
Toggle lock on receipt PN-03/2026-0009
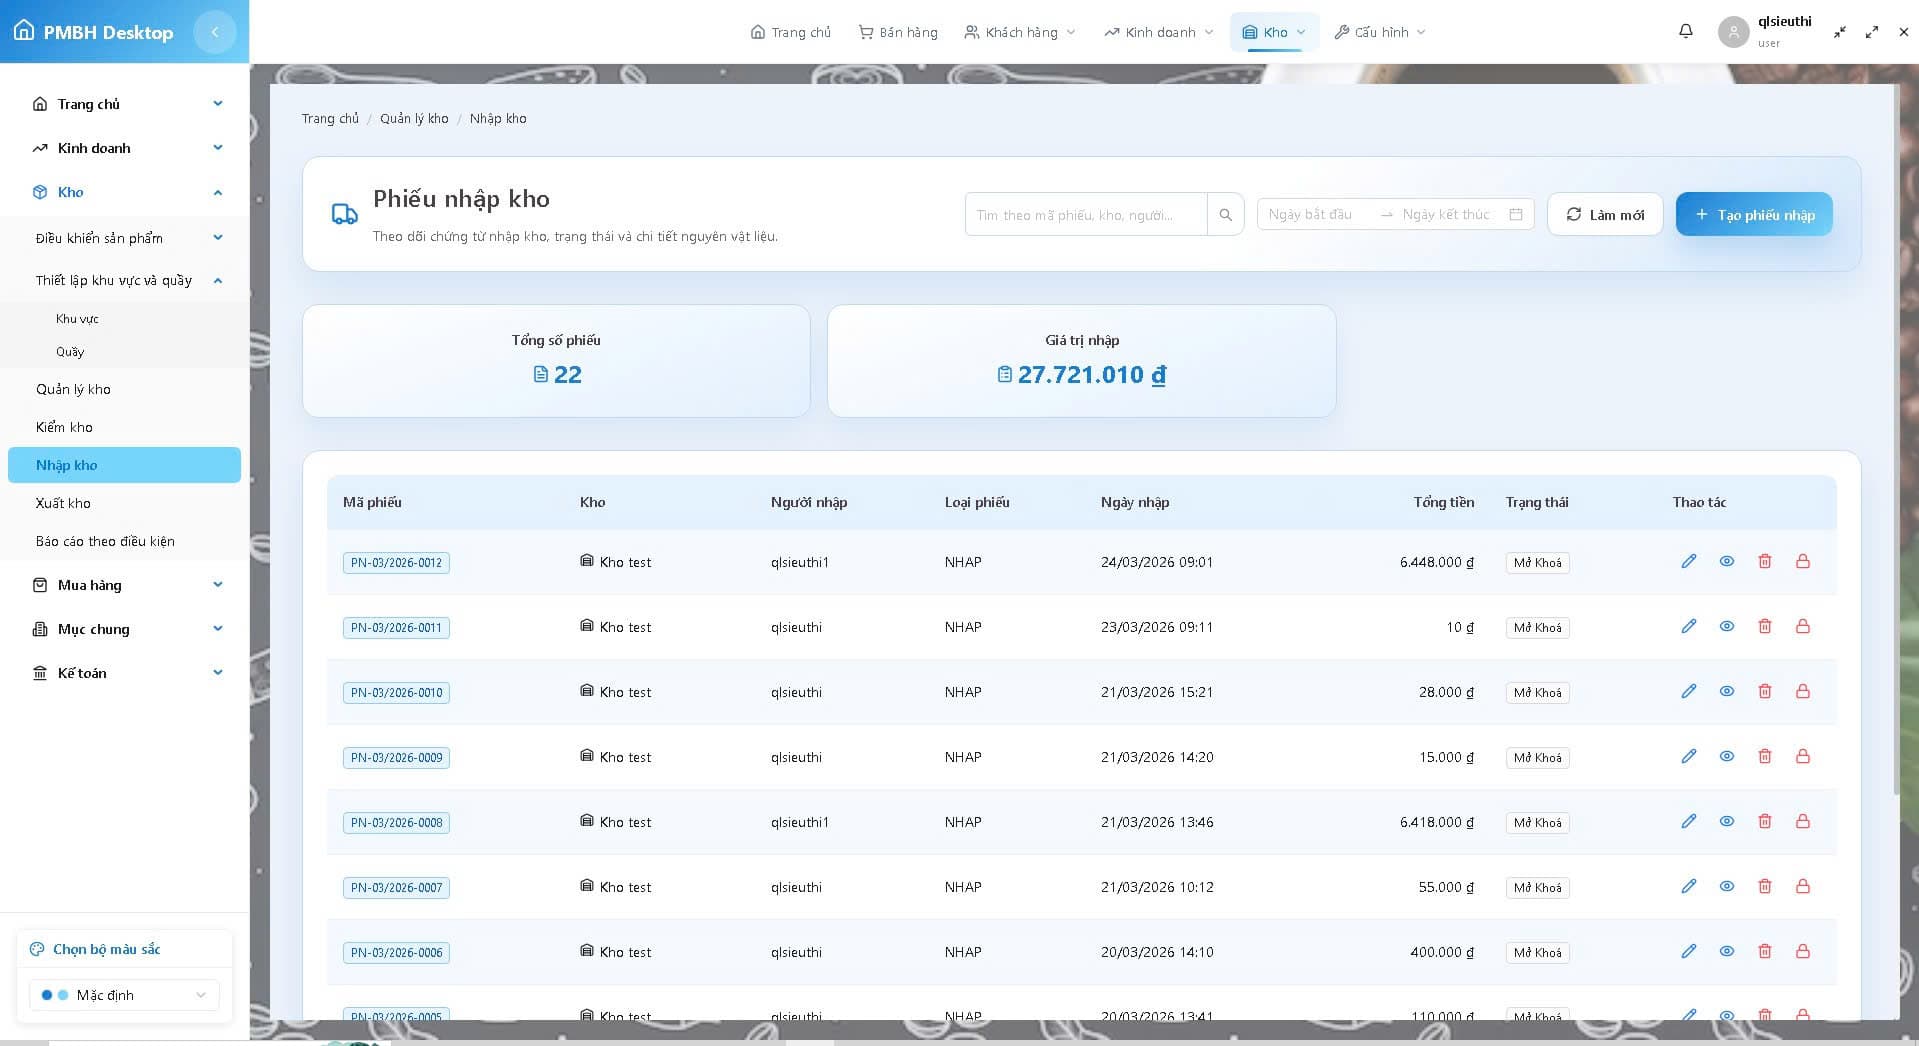(1802, 756)
